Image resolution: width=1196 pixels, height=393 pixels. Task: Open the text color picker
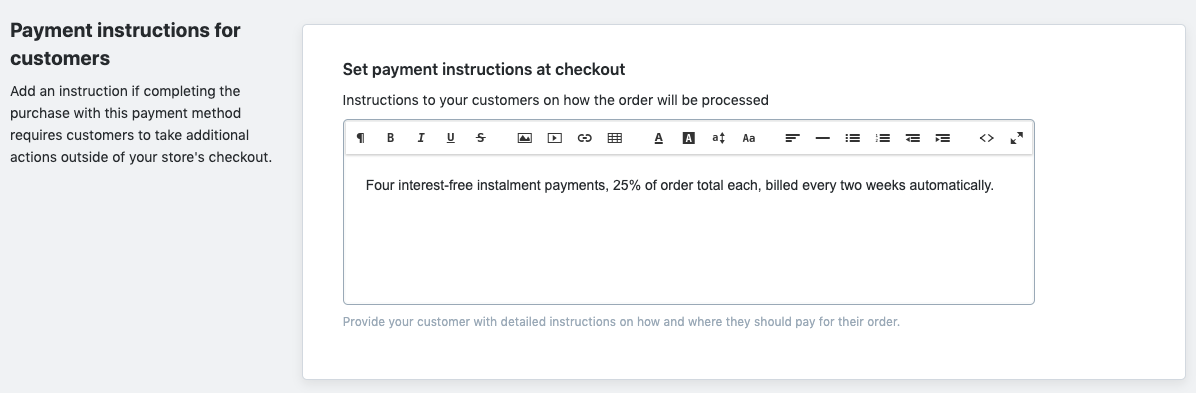click(x=659, y=138)
